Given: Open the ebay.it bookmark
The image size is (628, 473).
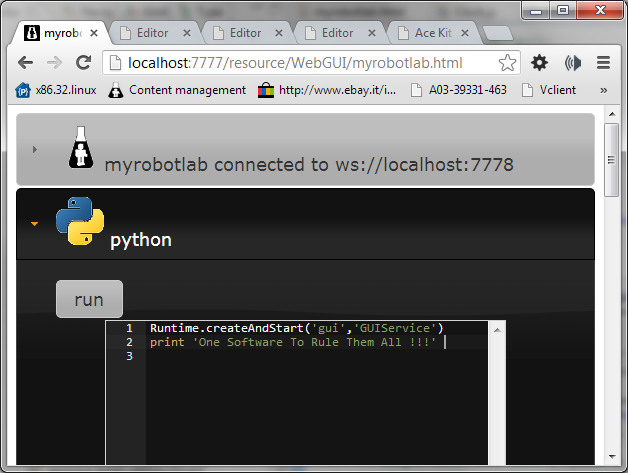Looking at the screenshot, I should 327,90.
